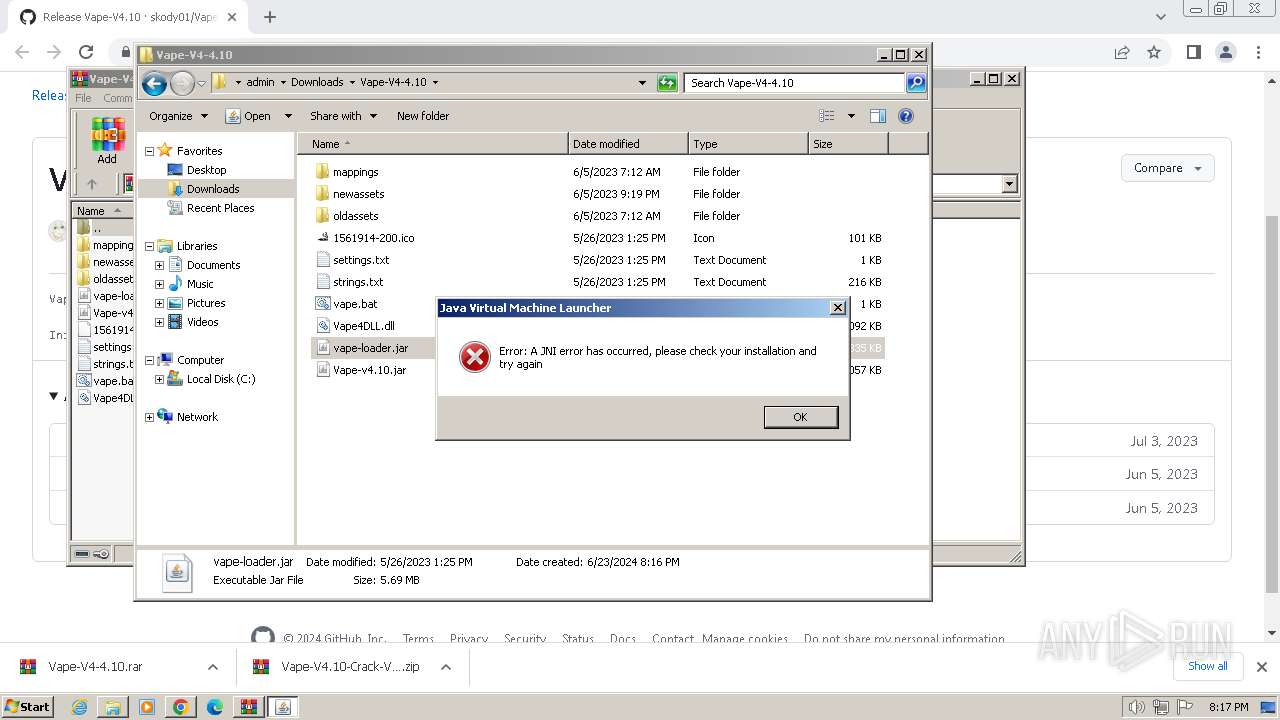
Task: Select the strings.txt file icon
Action: coord(322,282)
